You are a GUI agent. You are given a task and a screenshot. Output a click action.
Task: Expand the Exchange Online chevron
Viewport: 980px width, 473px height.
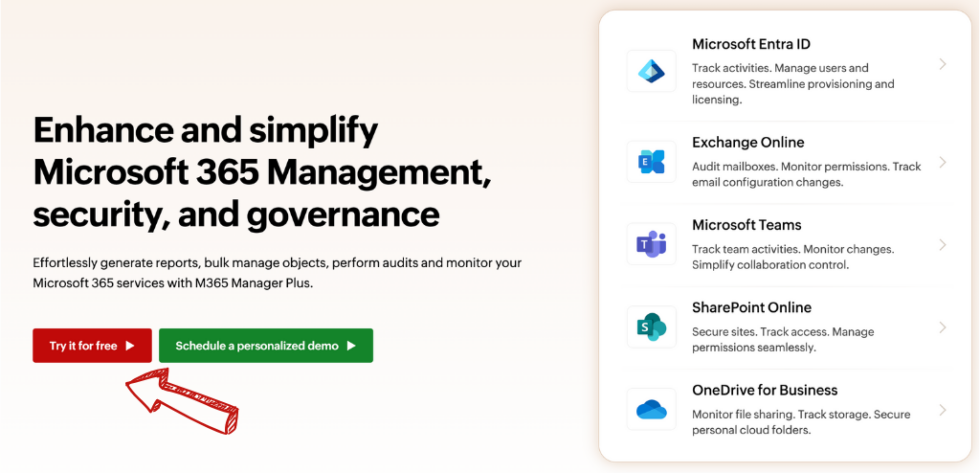tap(943, 162)
